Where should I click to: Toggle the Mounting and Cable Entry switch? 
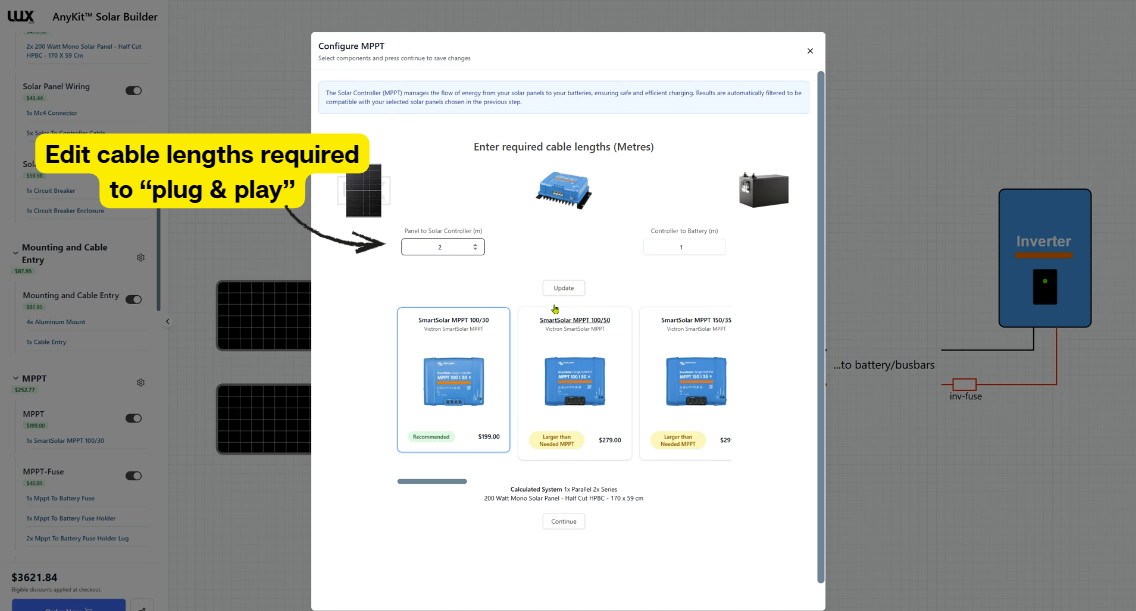point(133,299)
